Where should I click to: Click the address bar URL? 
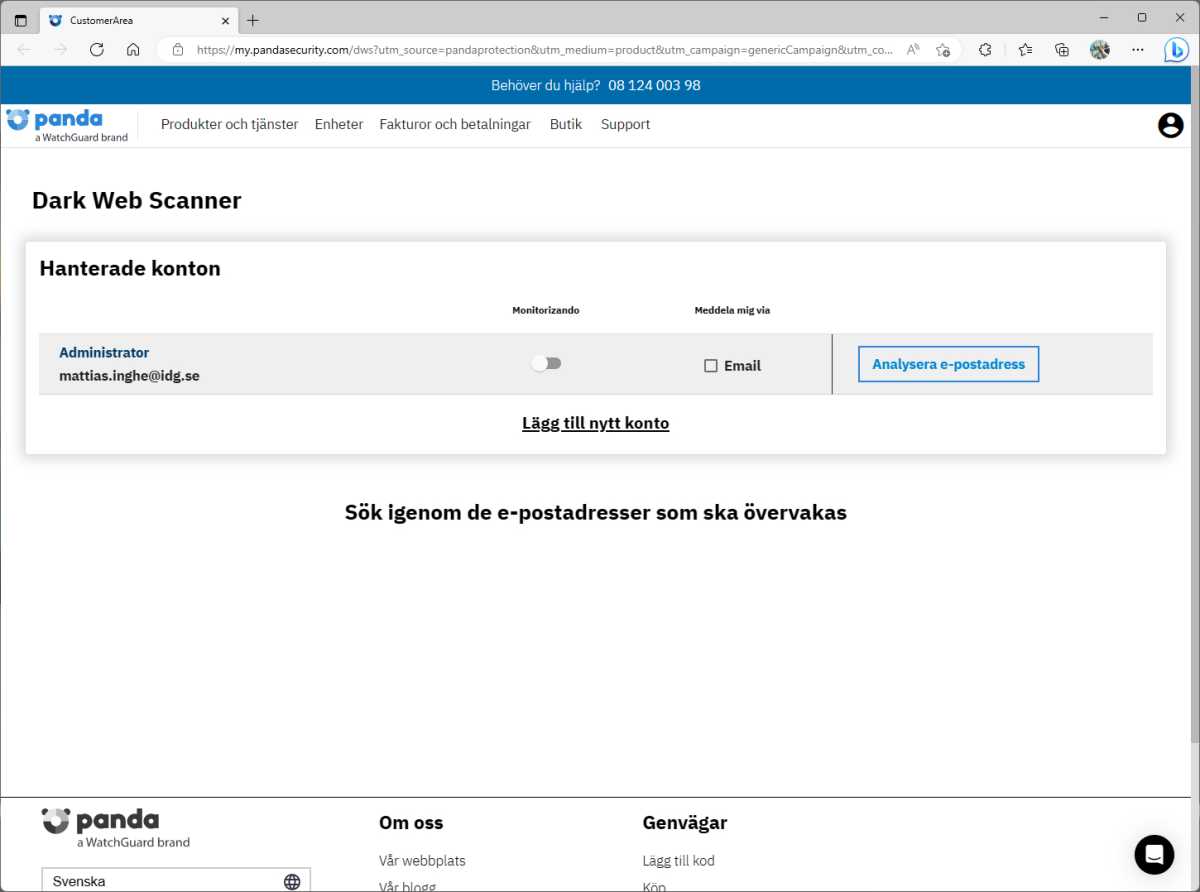(545, 49)
